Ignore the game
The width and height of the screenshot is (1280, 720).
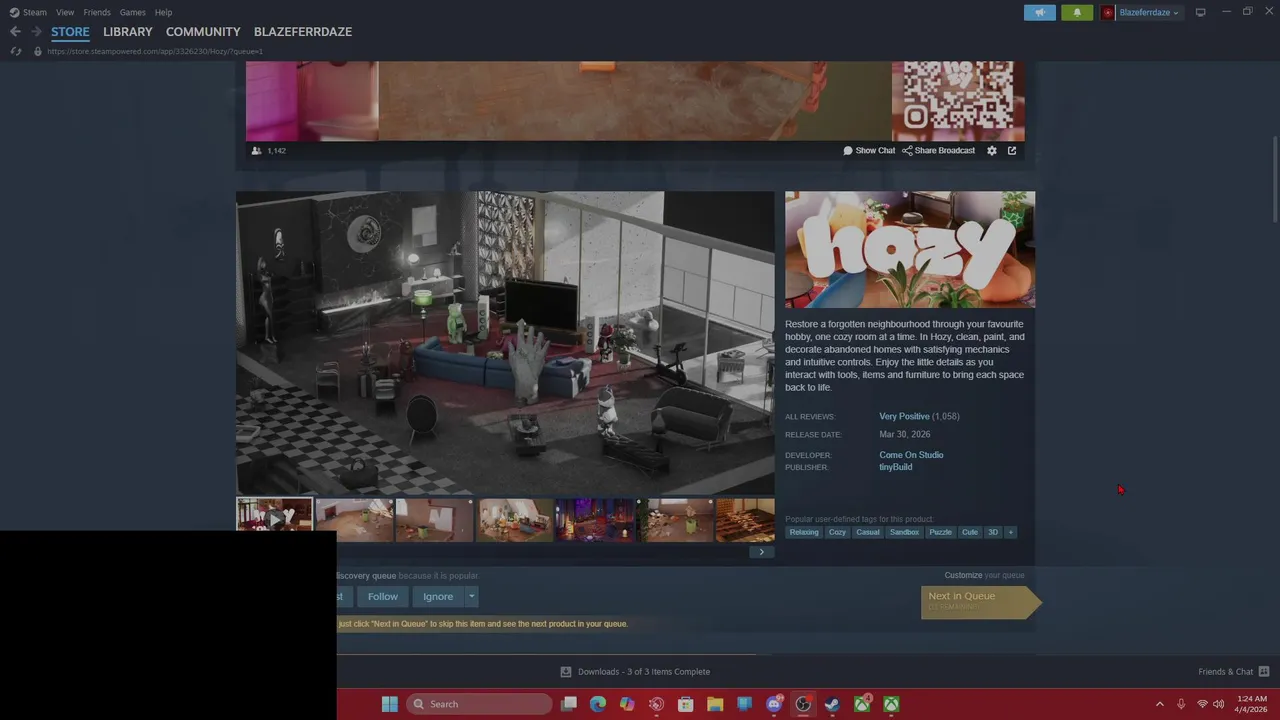pyautogui.click(x=438, y=597)
